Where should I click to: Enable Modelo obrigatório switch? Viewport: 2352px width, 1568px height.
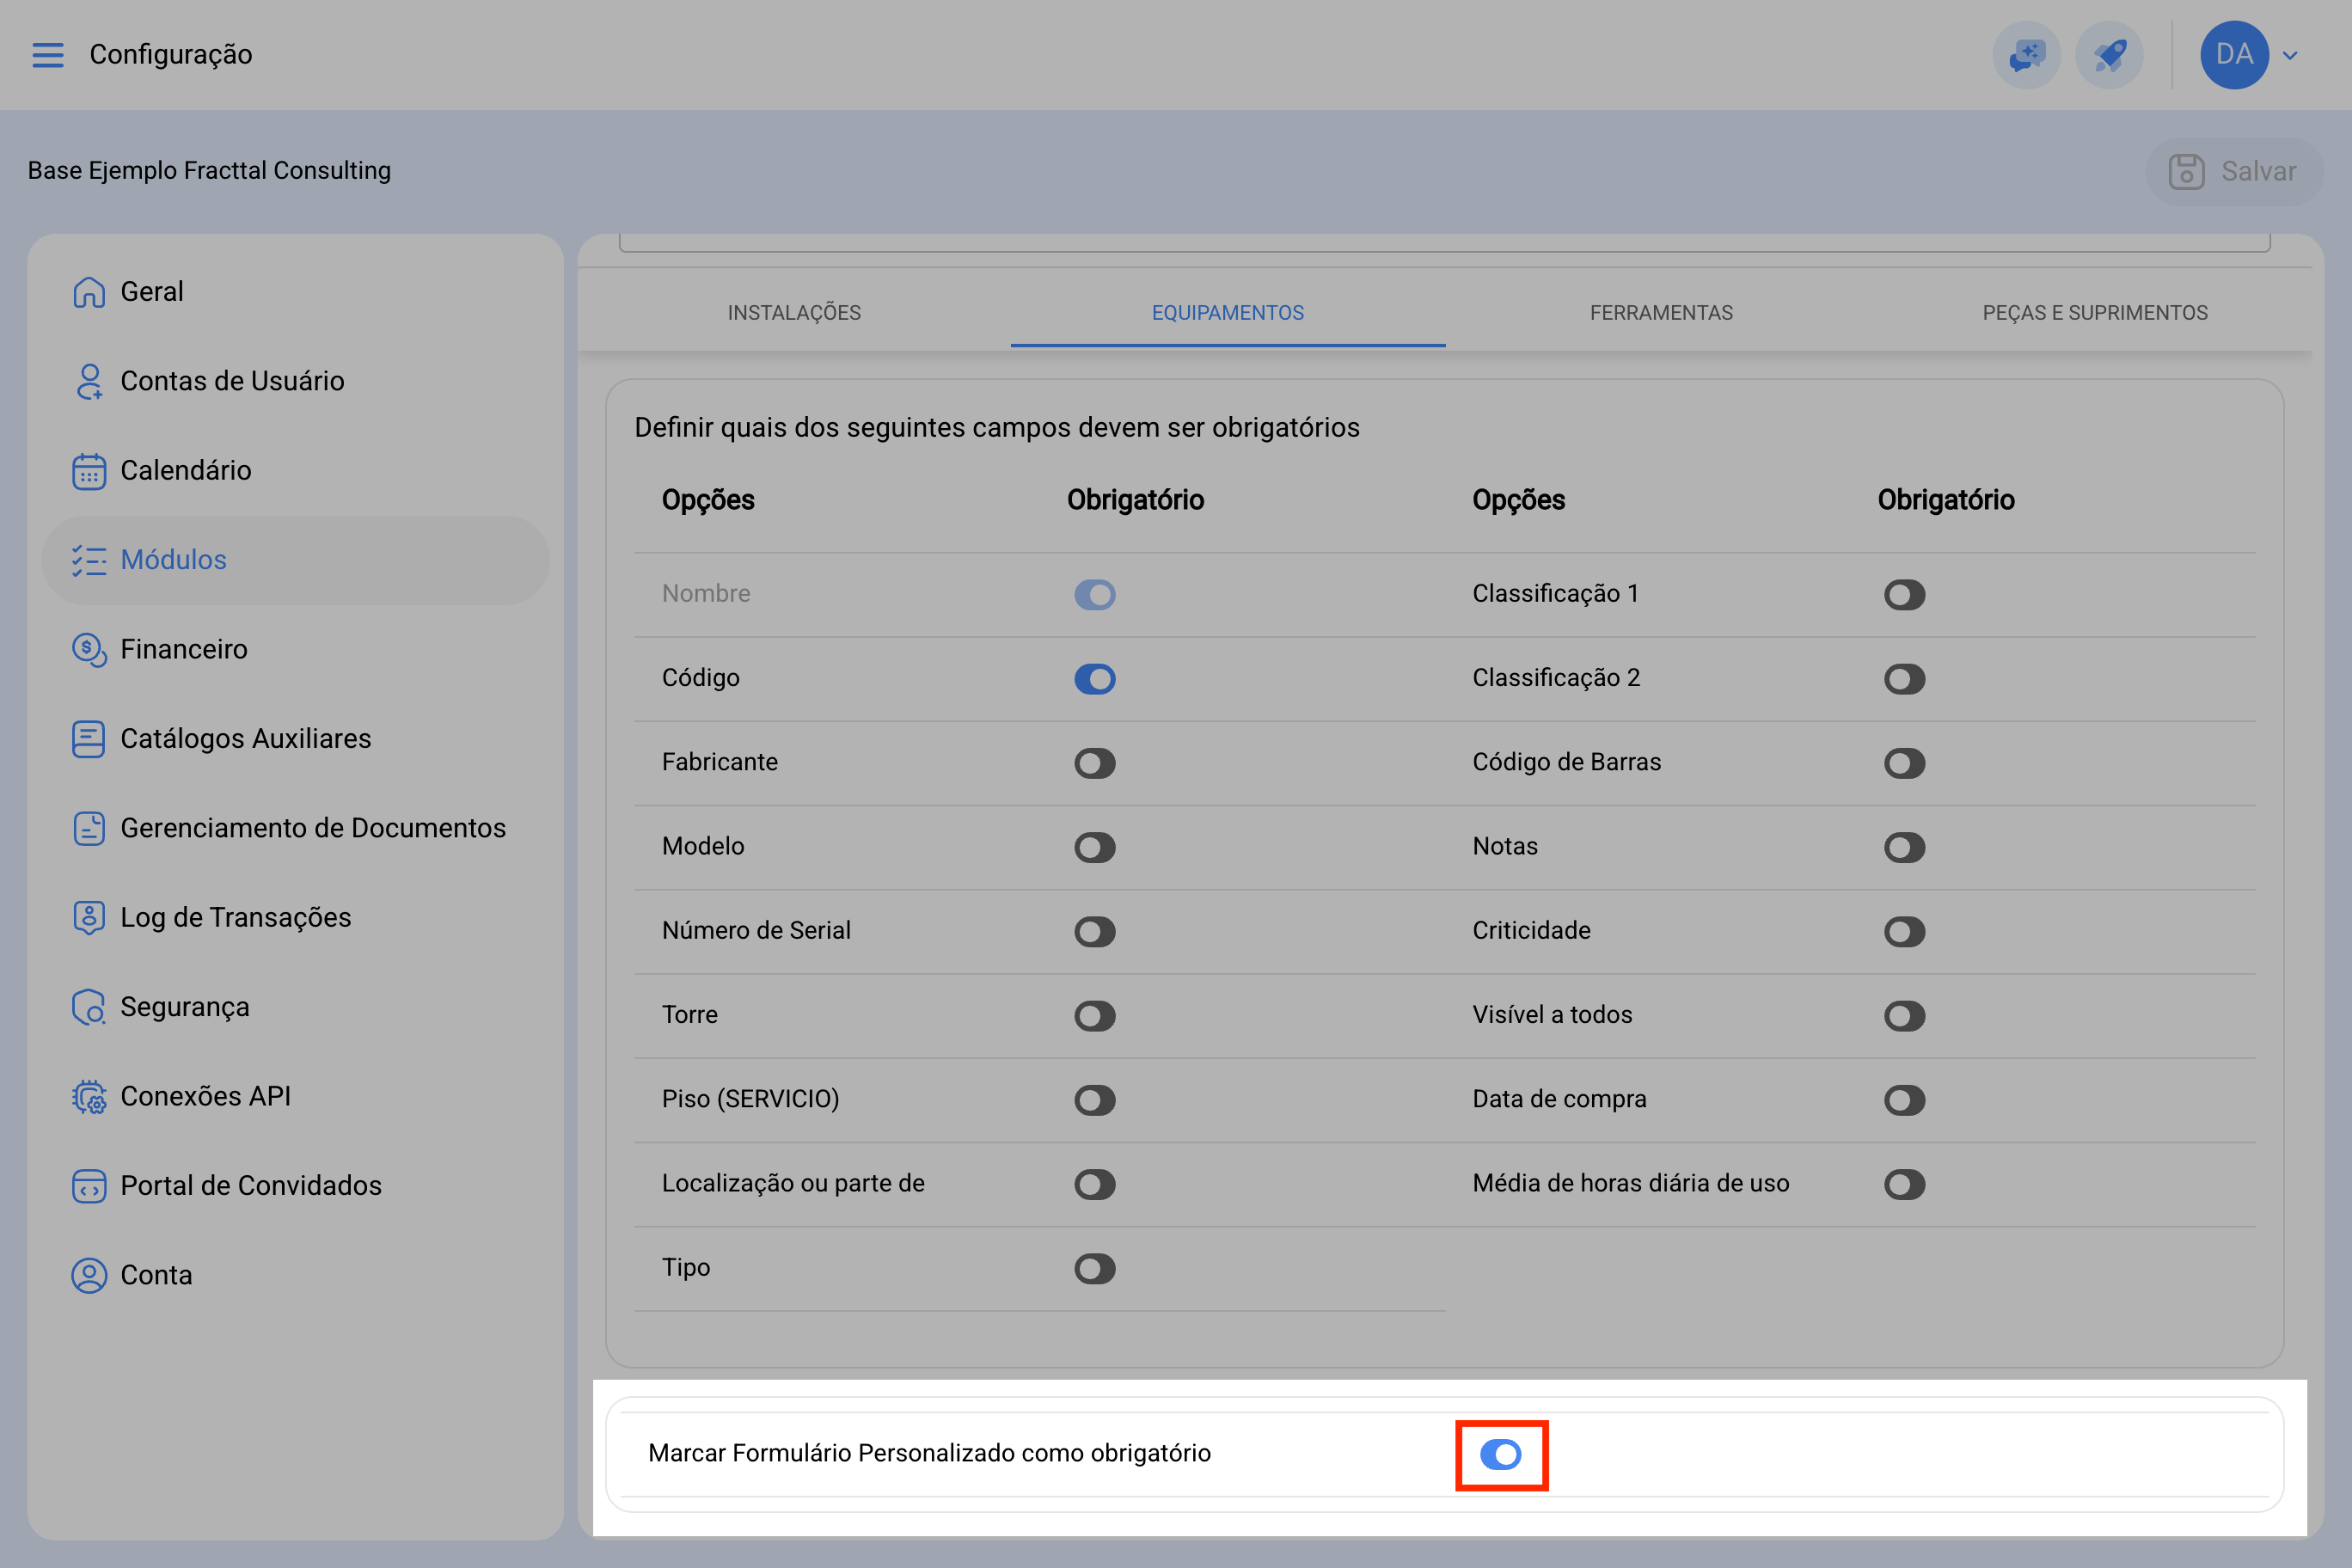click(1095, 847)
